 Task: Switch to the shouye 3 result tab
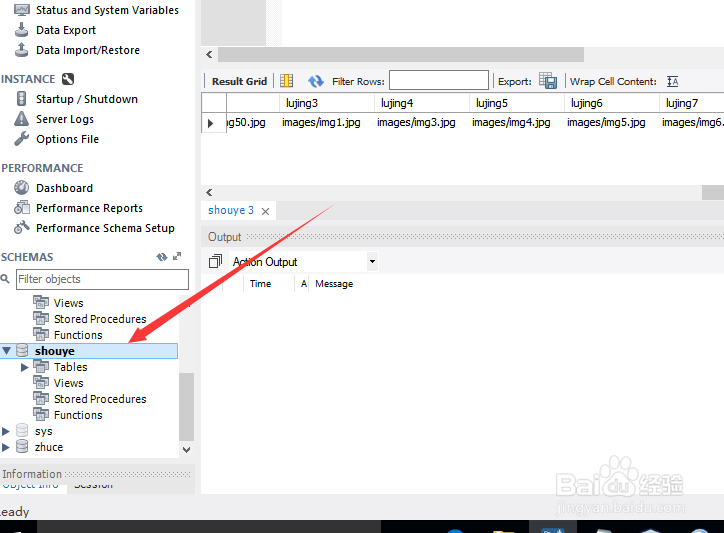[231, 210]
